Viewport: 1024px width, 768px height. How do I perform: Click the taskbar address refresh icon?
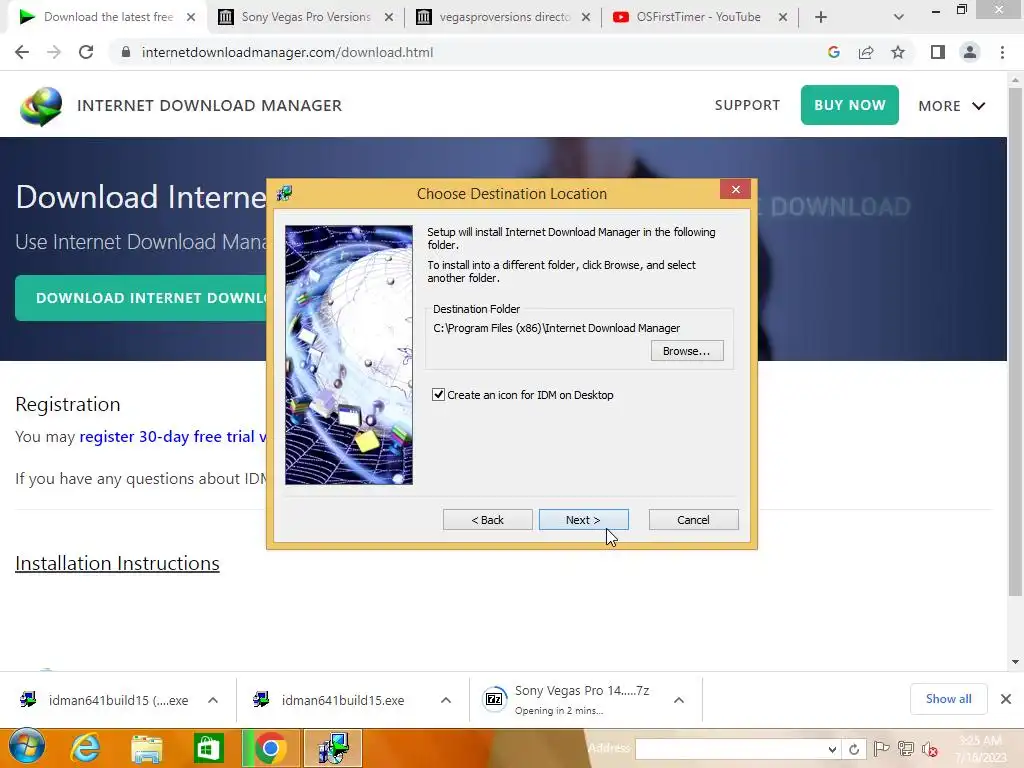854,749
